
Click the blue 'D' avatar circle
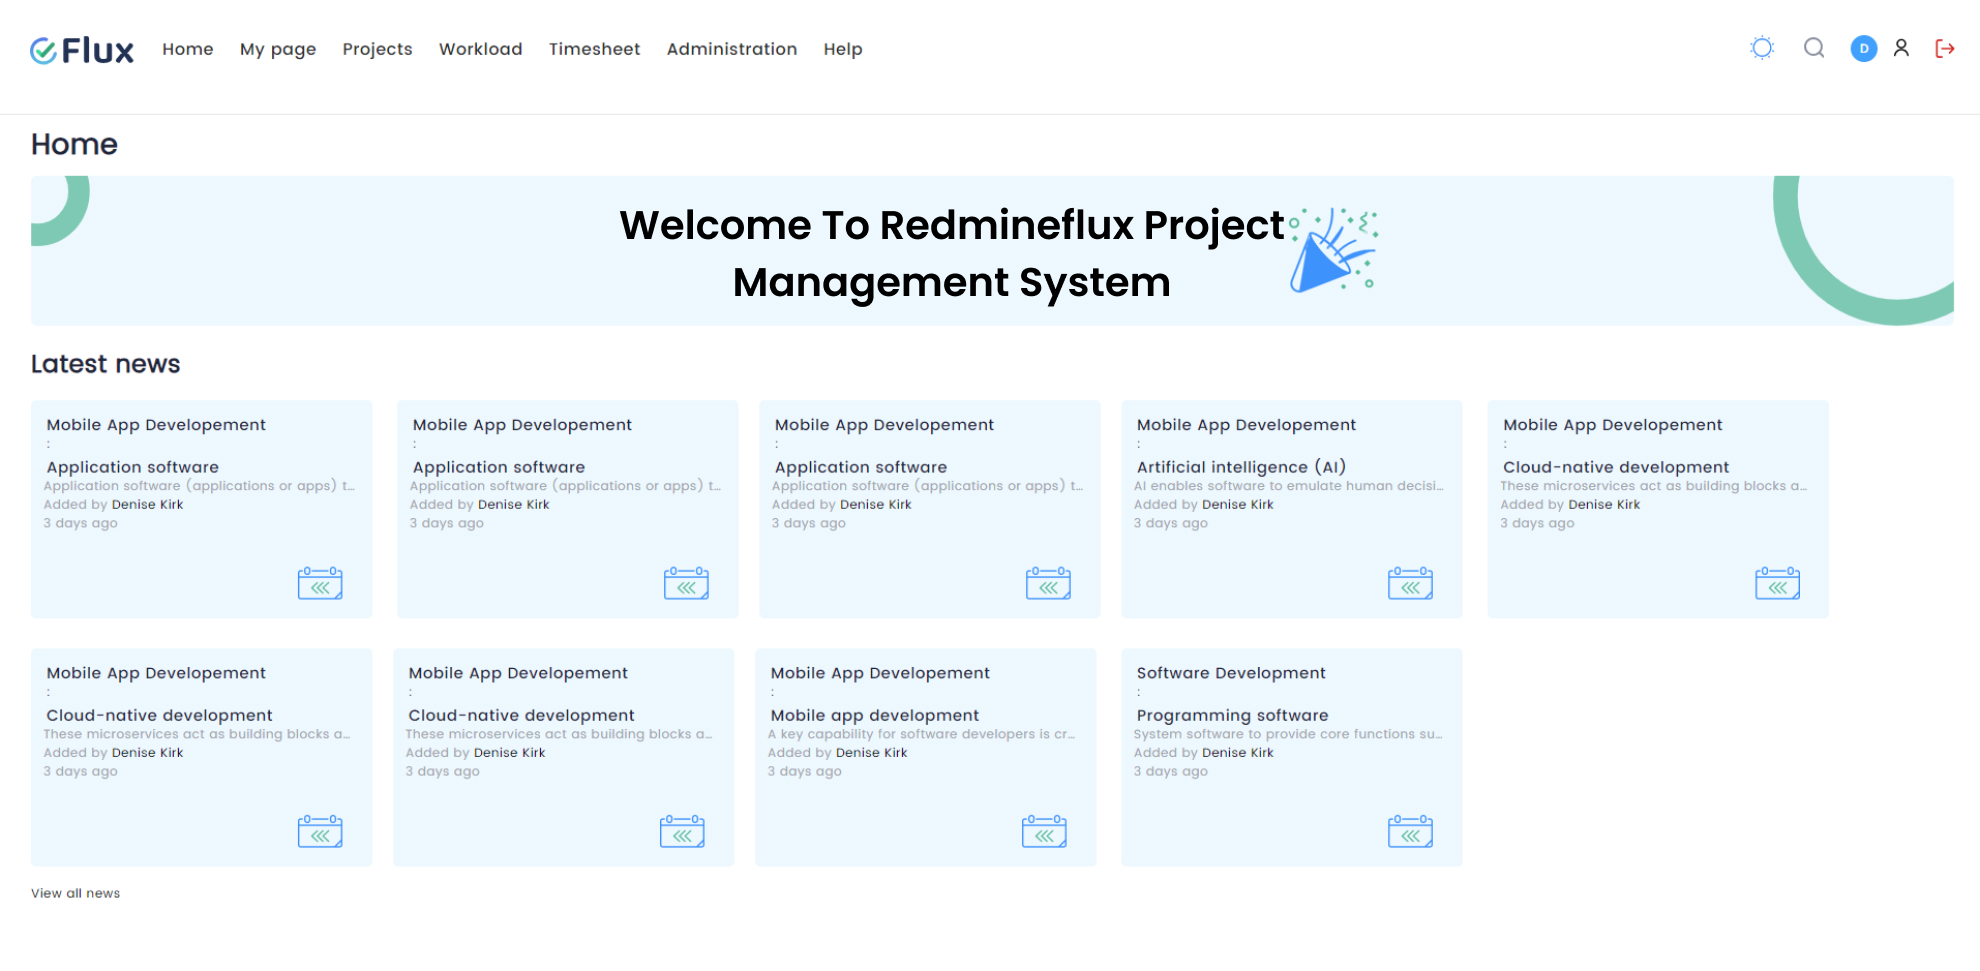click(1863, 48)
